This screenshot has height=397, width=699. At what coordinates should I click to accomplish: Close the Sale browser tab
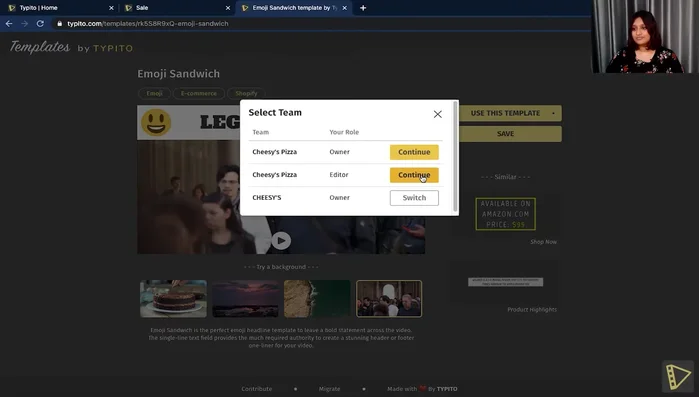tap(228, 8)
